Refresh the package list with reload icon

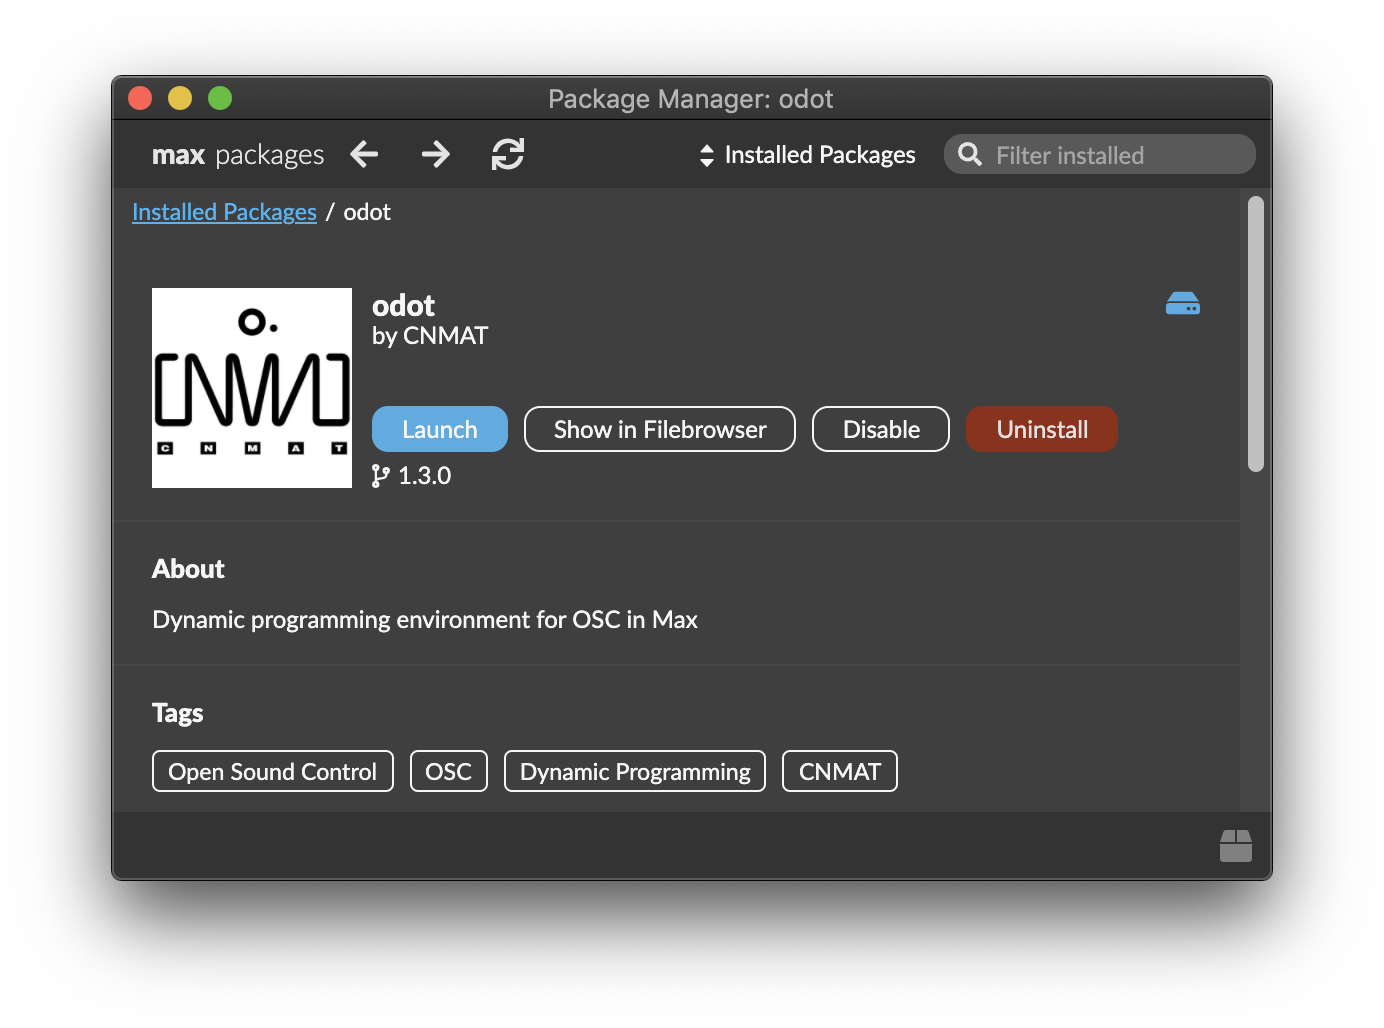pyautogui.click(x=508, y=154)
